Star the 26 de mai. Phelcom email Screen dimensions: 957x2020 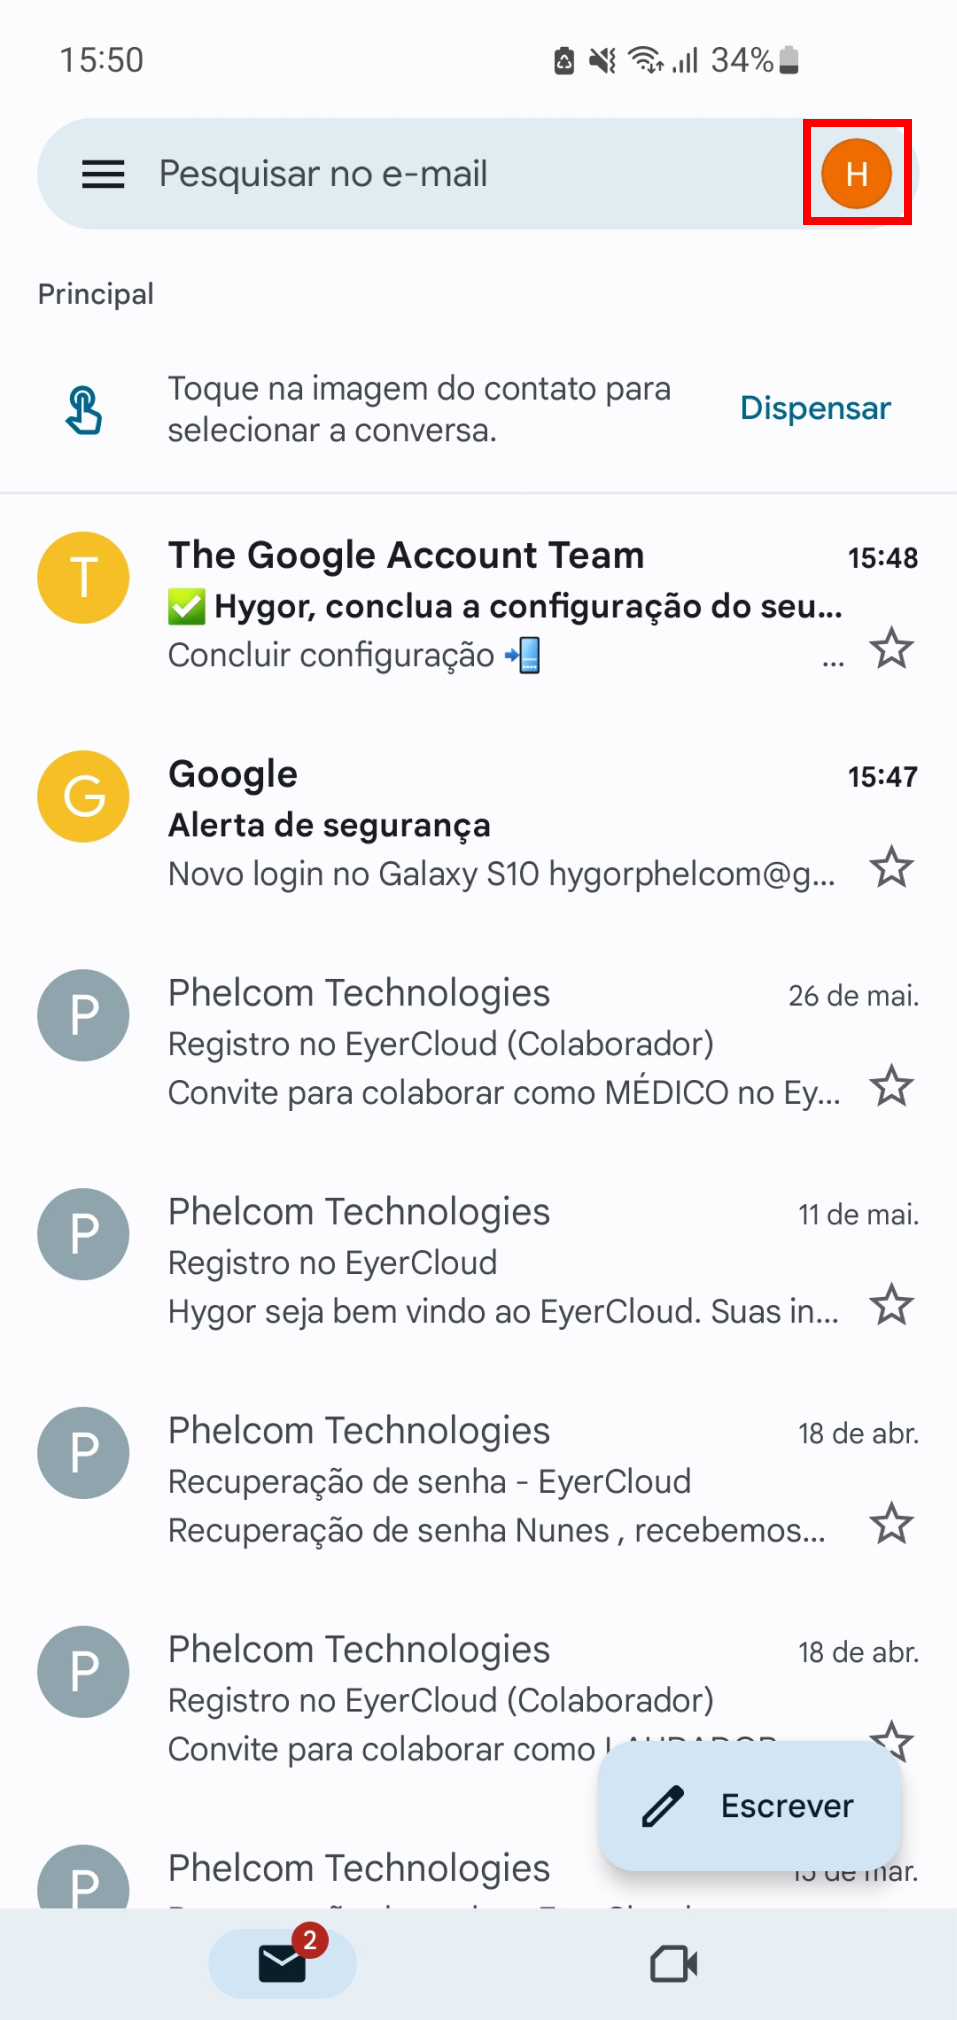click(891, 1086)
